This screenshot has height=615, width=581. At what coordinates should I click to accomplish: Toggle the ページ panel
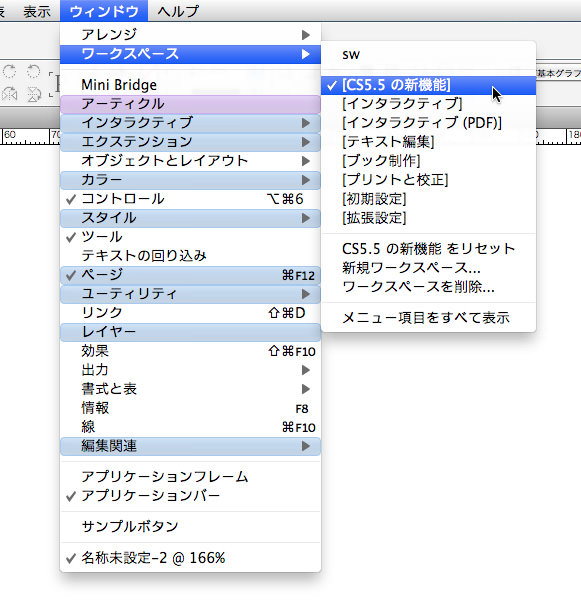(x=190, y=275)
